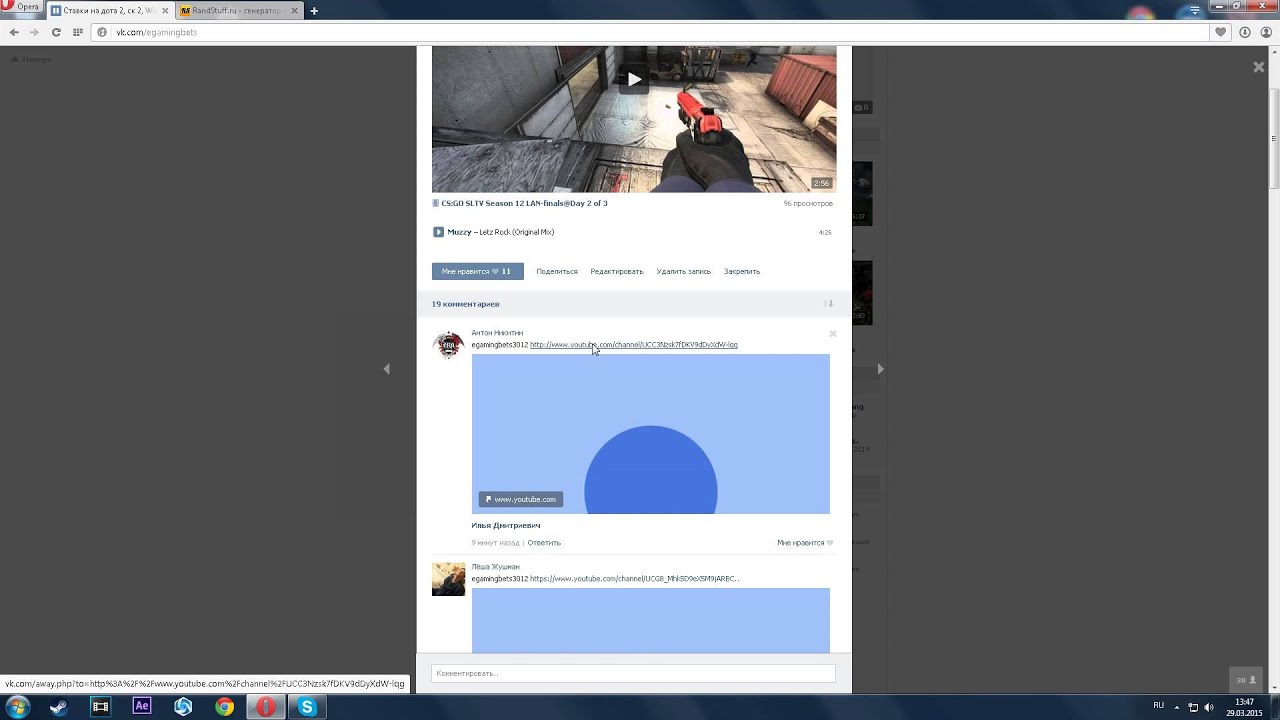The width and height of the screenshot is (1280, 720).
Task: Open Google Chrome from the taskbar
Action: click(225, 707)
